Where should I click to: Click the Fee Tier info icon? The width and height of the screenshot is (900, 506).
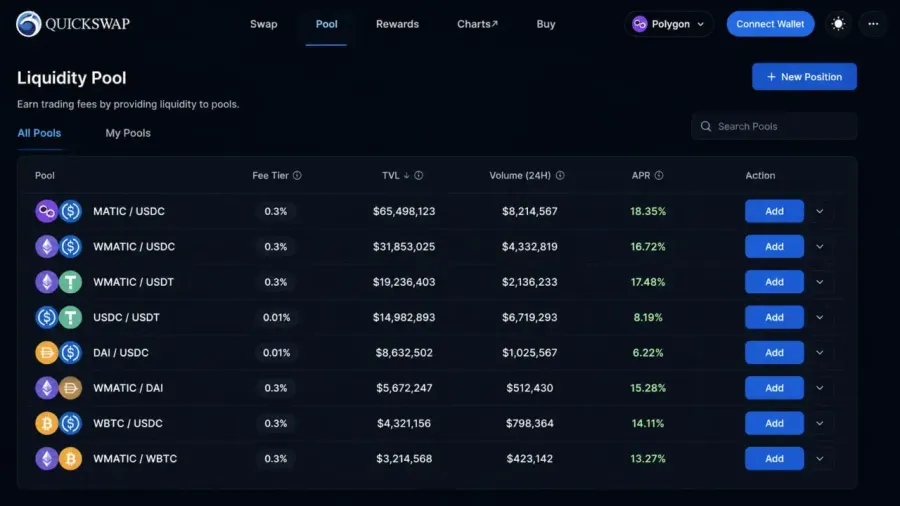(297, 176)
